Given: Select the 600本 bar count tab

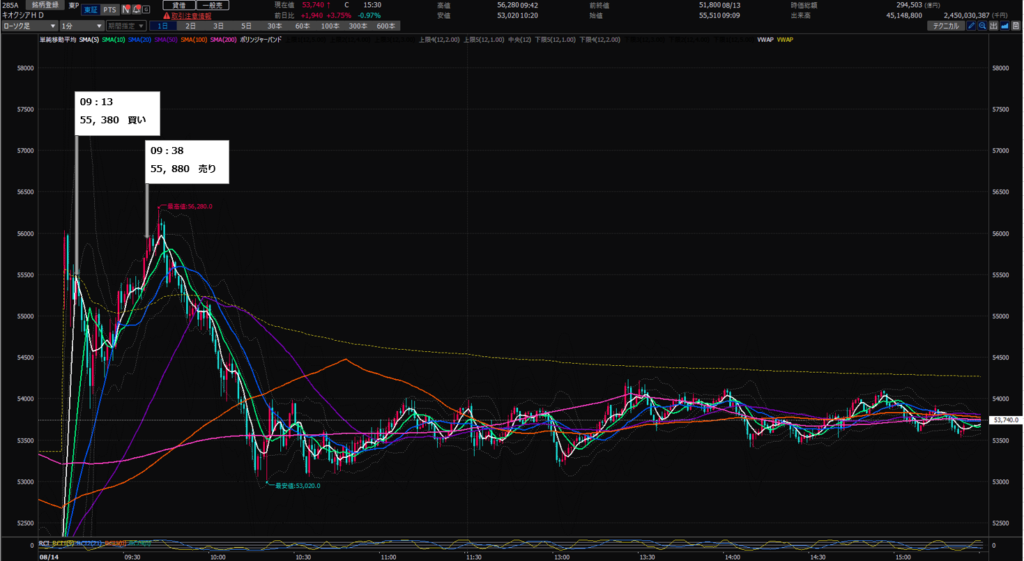Looking at the screenshot, I should (386, 26).
